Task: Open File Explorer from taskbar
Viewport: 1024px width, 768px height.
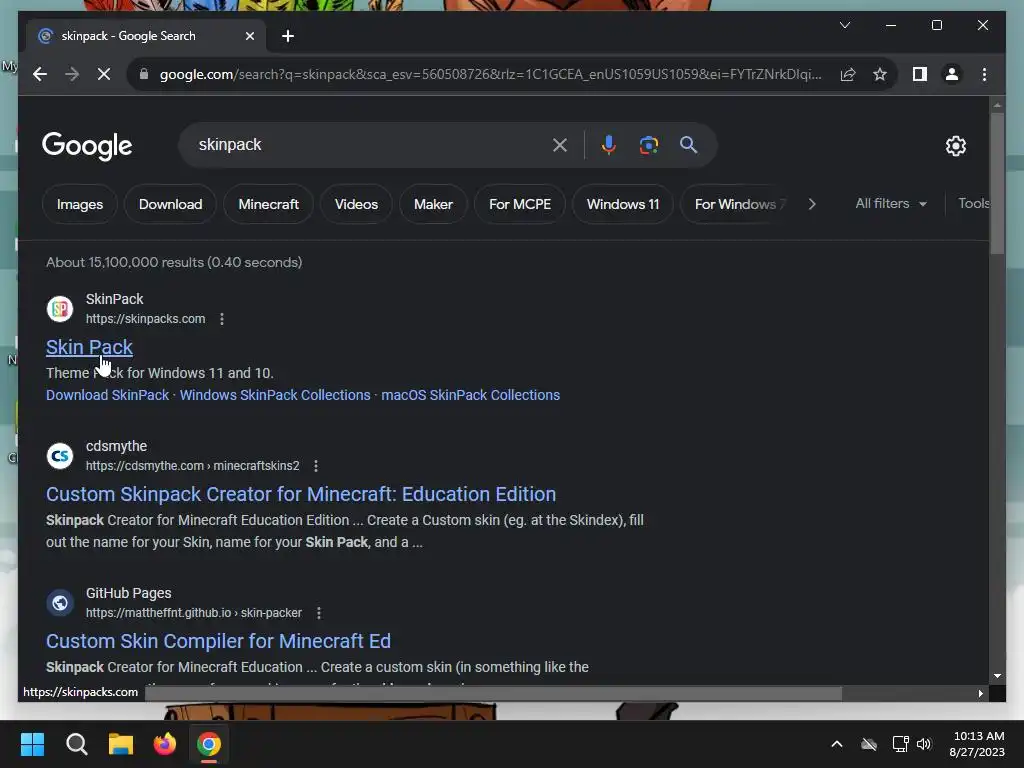Action: [121, 744]
